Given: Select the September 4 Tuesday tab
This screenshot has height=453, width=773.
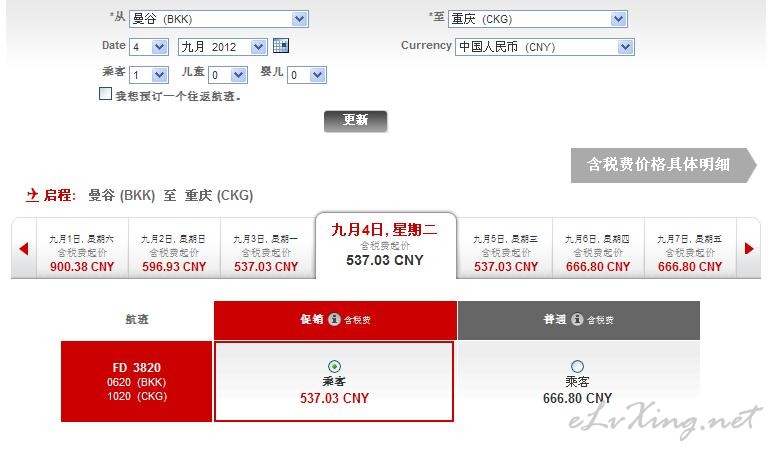Looking at the screenshot, I should click(385, 245).
